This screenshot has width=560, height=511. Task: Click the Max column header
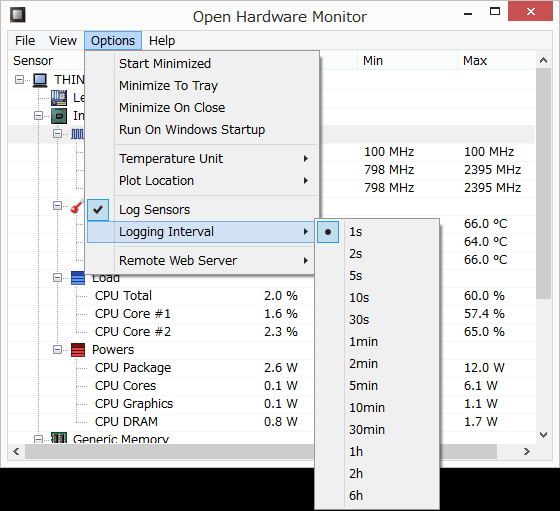point(496,61)
